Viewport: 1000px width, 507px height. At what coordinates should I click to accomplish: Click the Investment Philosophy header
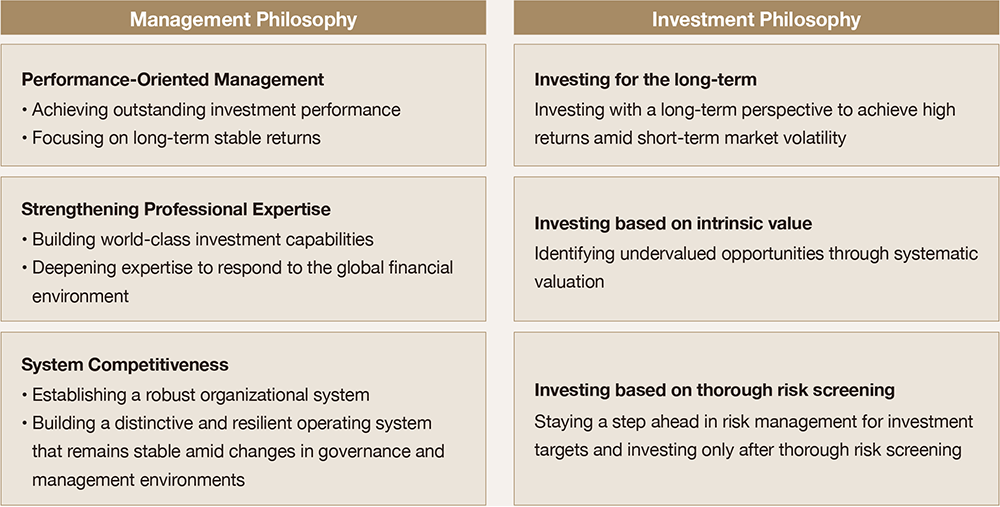756,19
